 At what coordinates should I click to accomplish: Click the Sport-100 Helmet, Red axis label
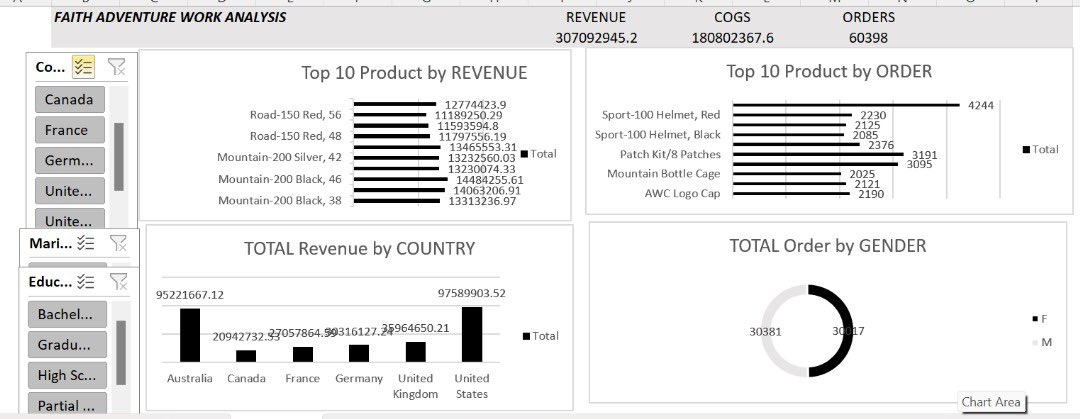pos(661,114)
